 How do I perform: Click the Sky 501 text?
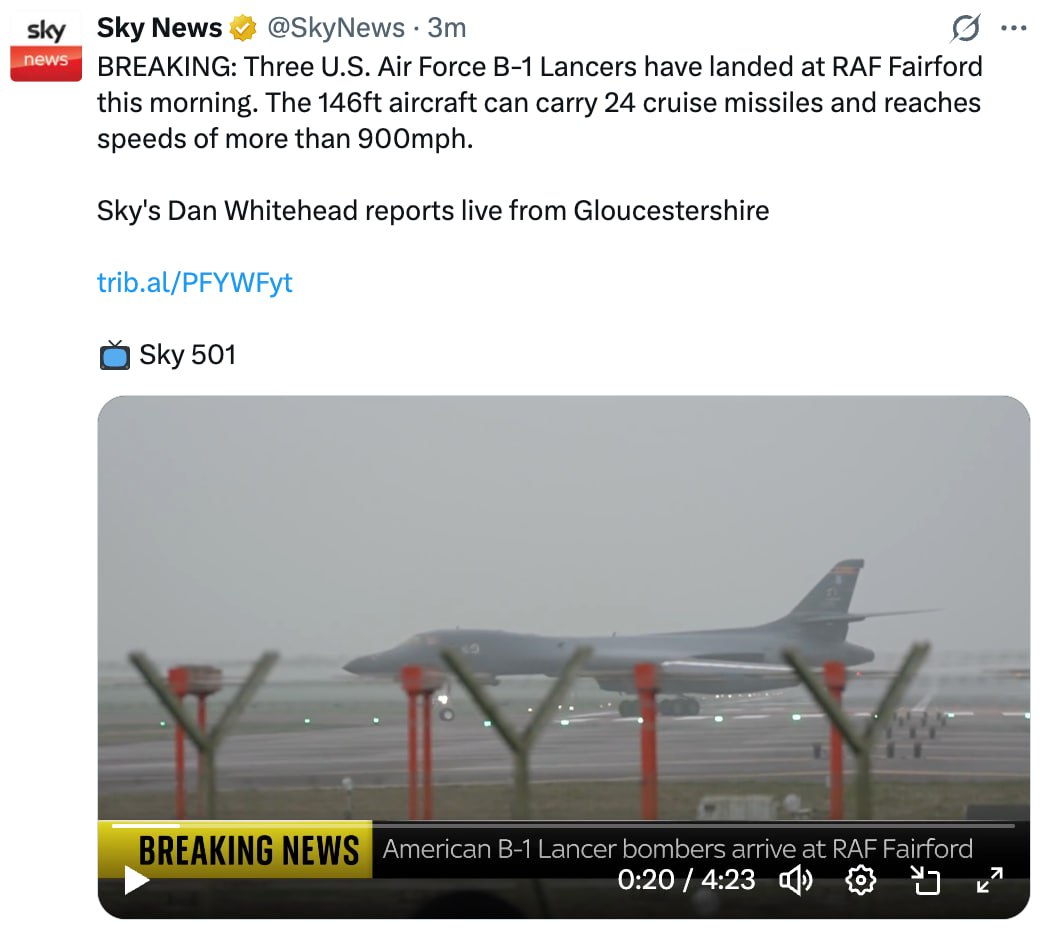point(188,355)
